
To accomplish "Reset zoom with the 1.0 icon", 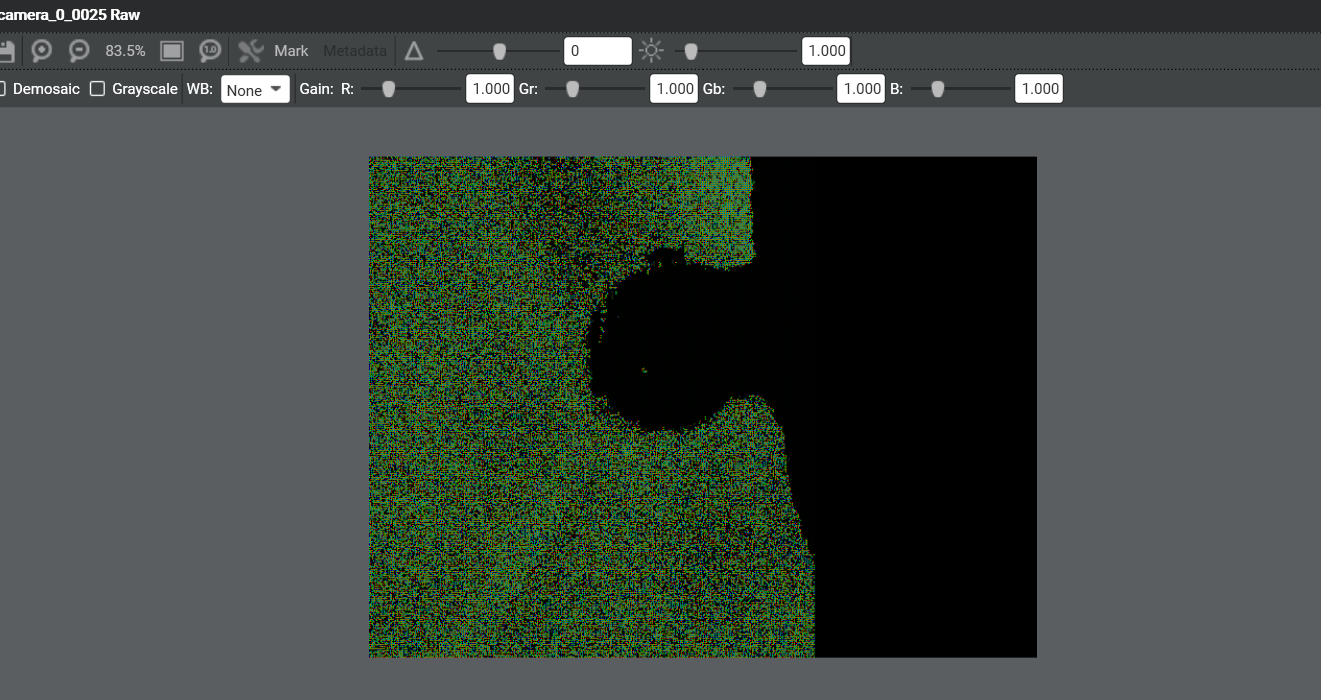I will 210,51.
